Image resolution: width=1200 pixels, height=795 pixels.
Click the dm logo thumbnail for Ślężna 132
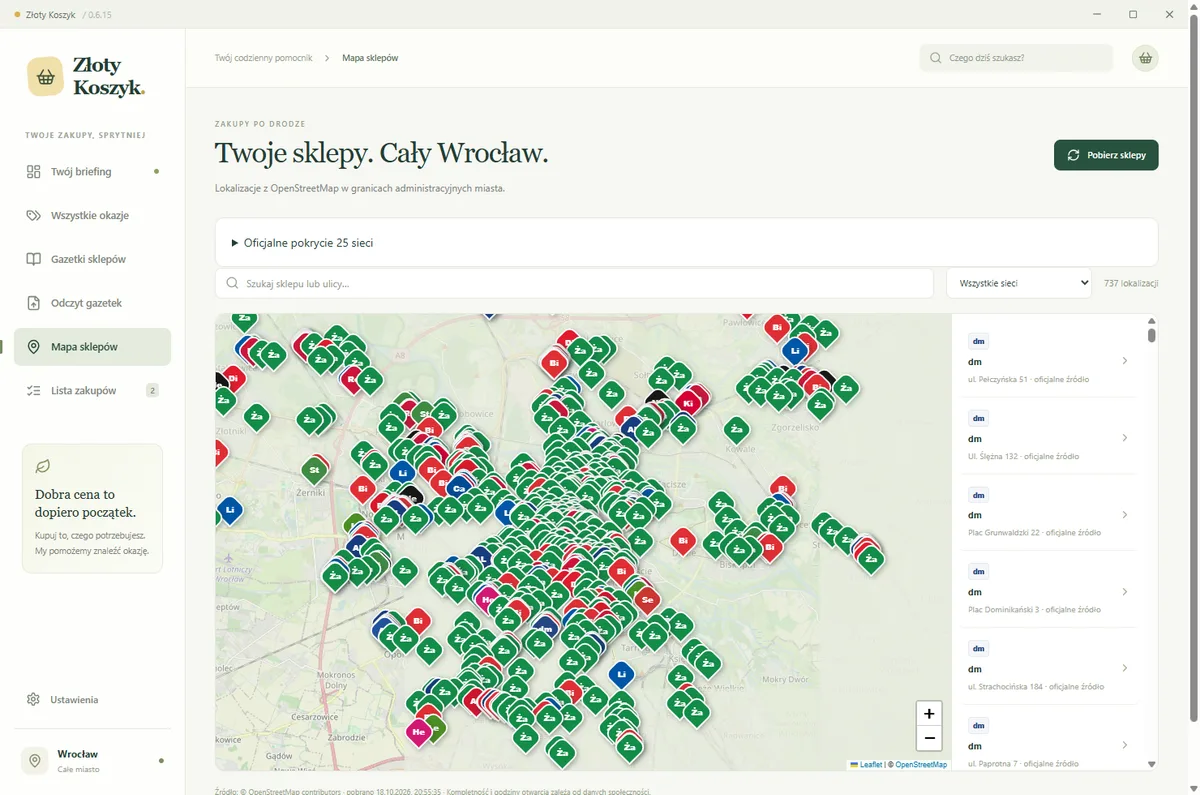(979, 417)
